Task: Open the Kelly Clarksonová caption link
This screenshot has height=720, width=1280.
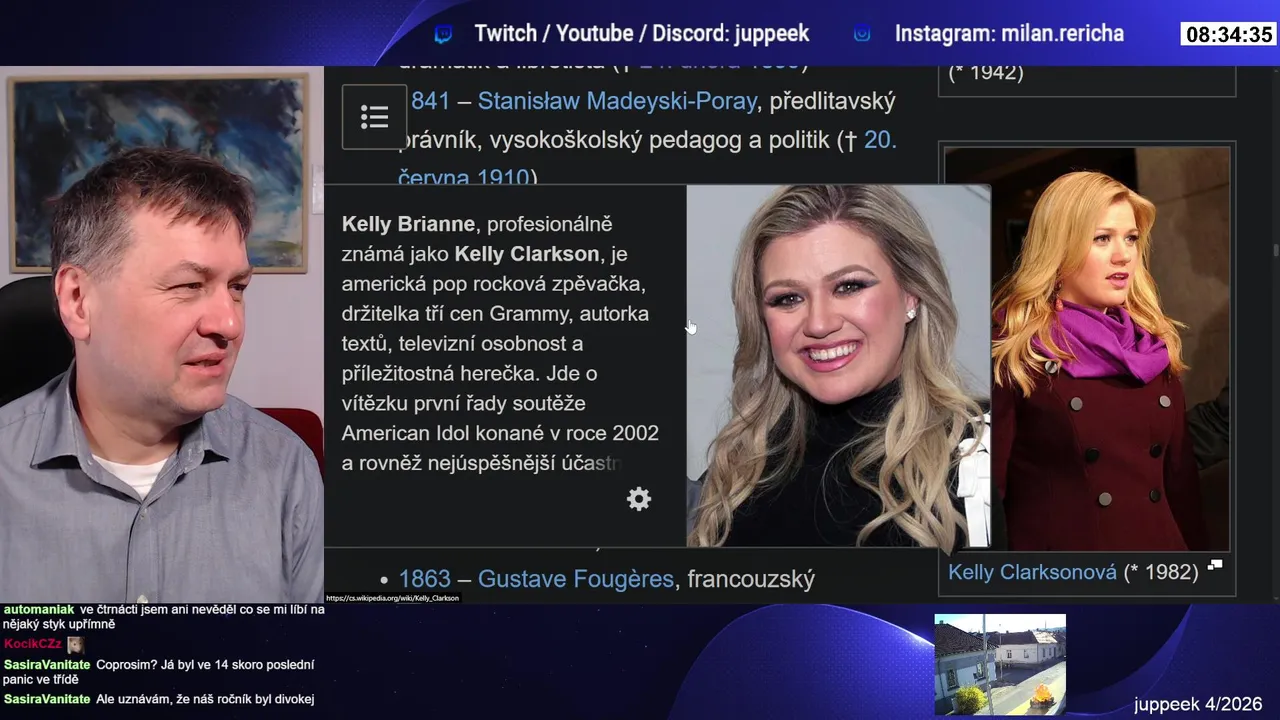Action: click(1032, 572)
